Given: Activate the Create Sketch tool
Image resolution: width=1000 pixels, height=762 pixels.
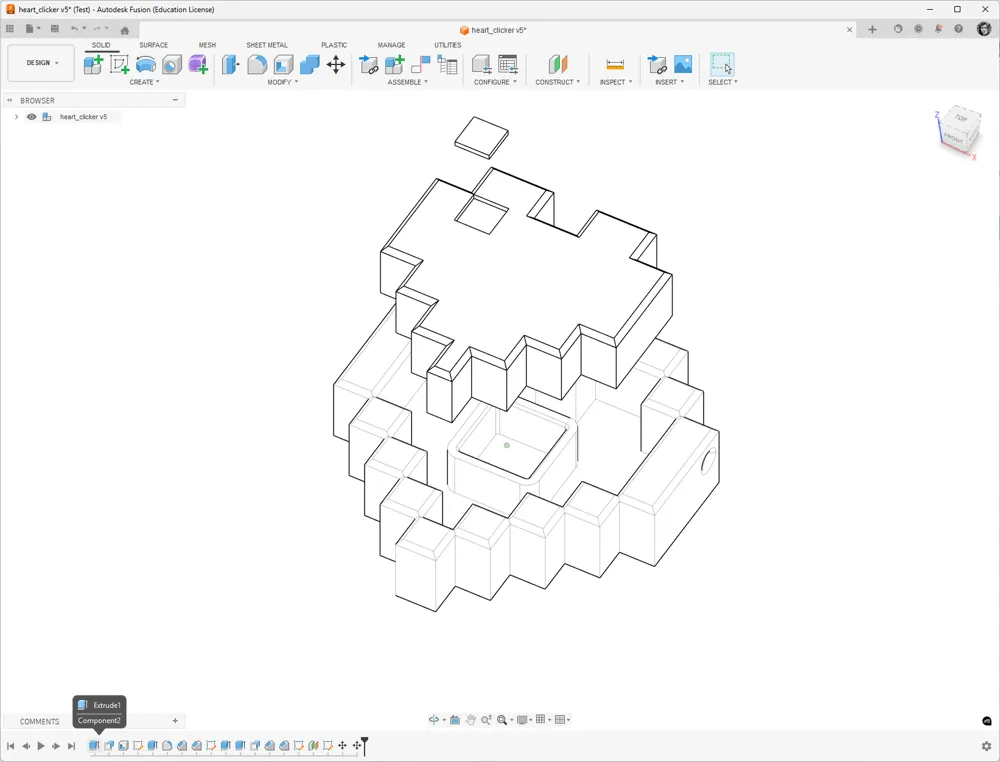Looking at the screenshot, I should coord(120,64).
